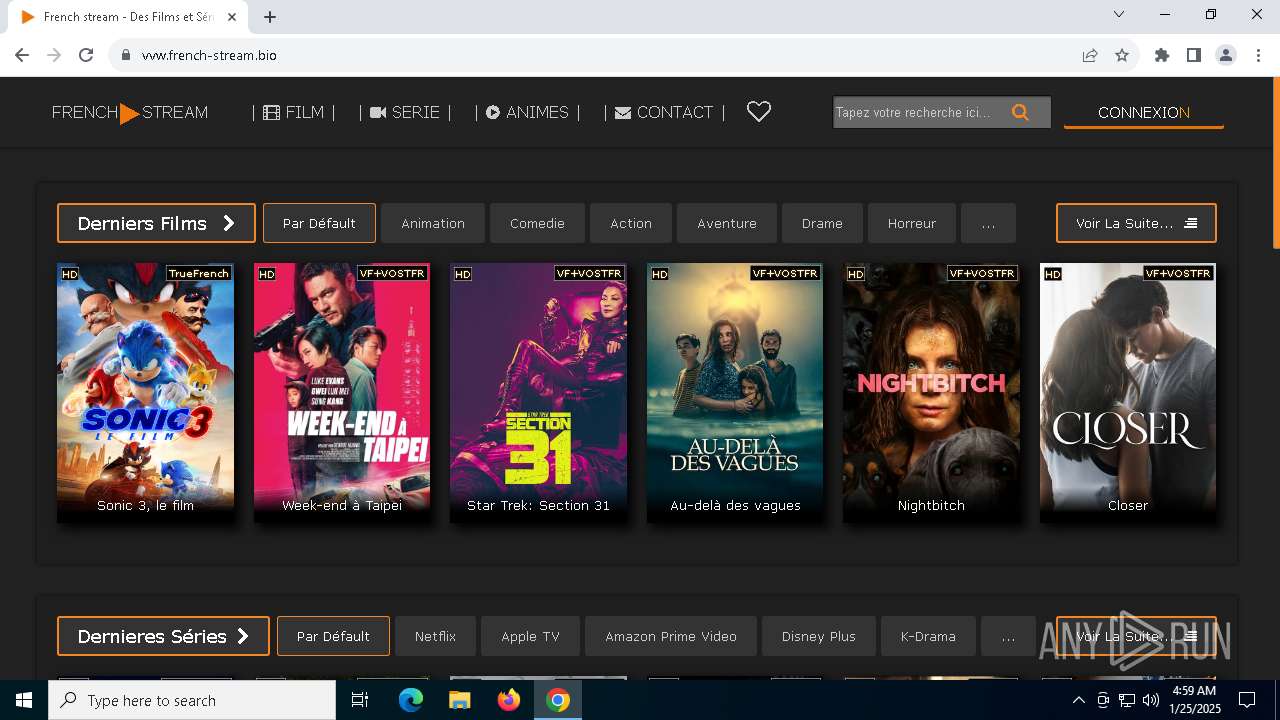The width and height of the screenshot is (1280, 720).
Task: Click browser back arrow
Action: [22, 55]
